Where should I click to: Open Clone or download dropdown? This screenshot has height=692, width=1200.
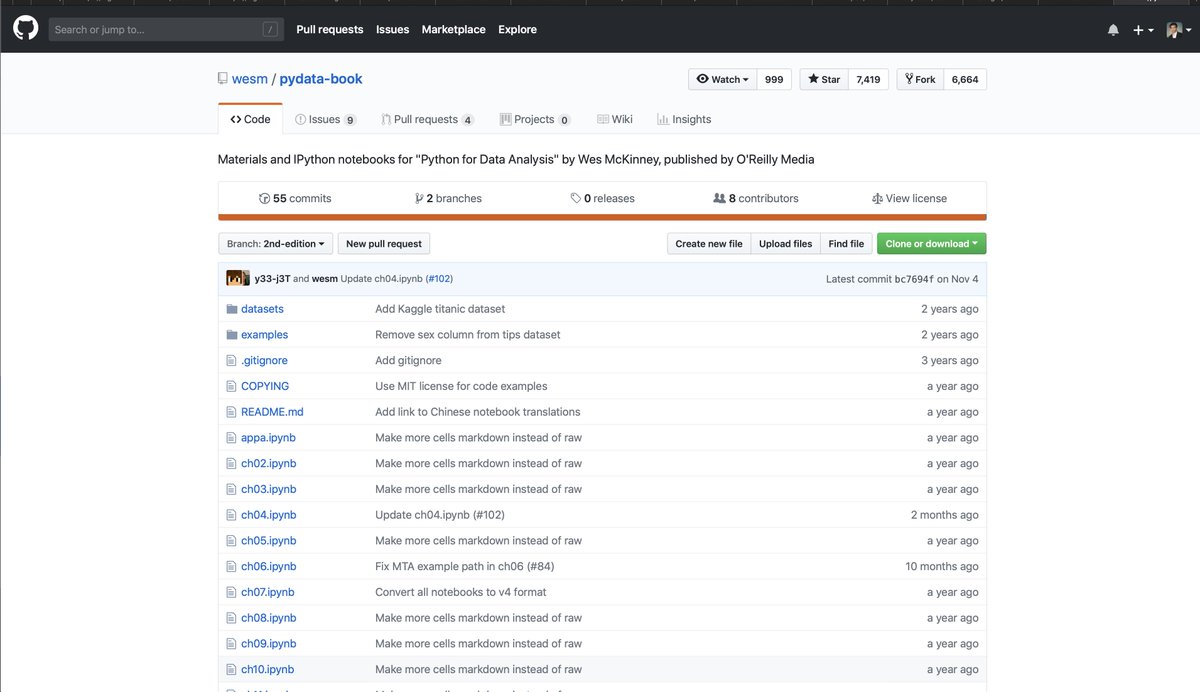(932, 243)
